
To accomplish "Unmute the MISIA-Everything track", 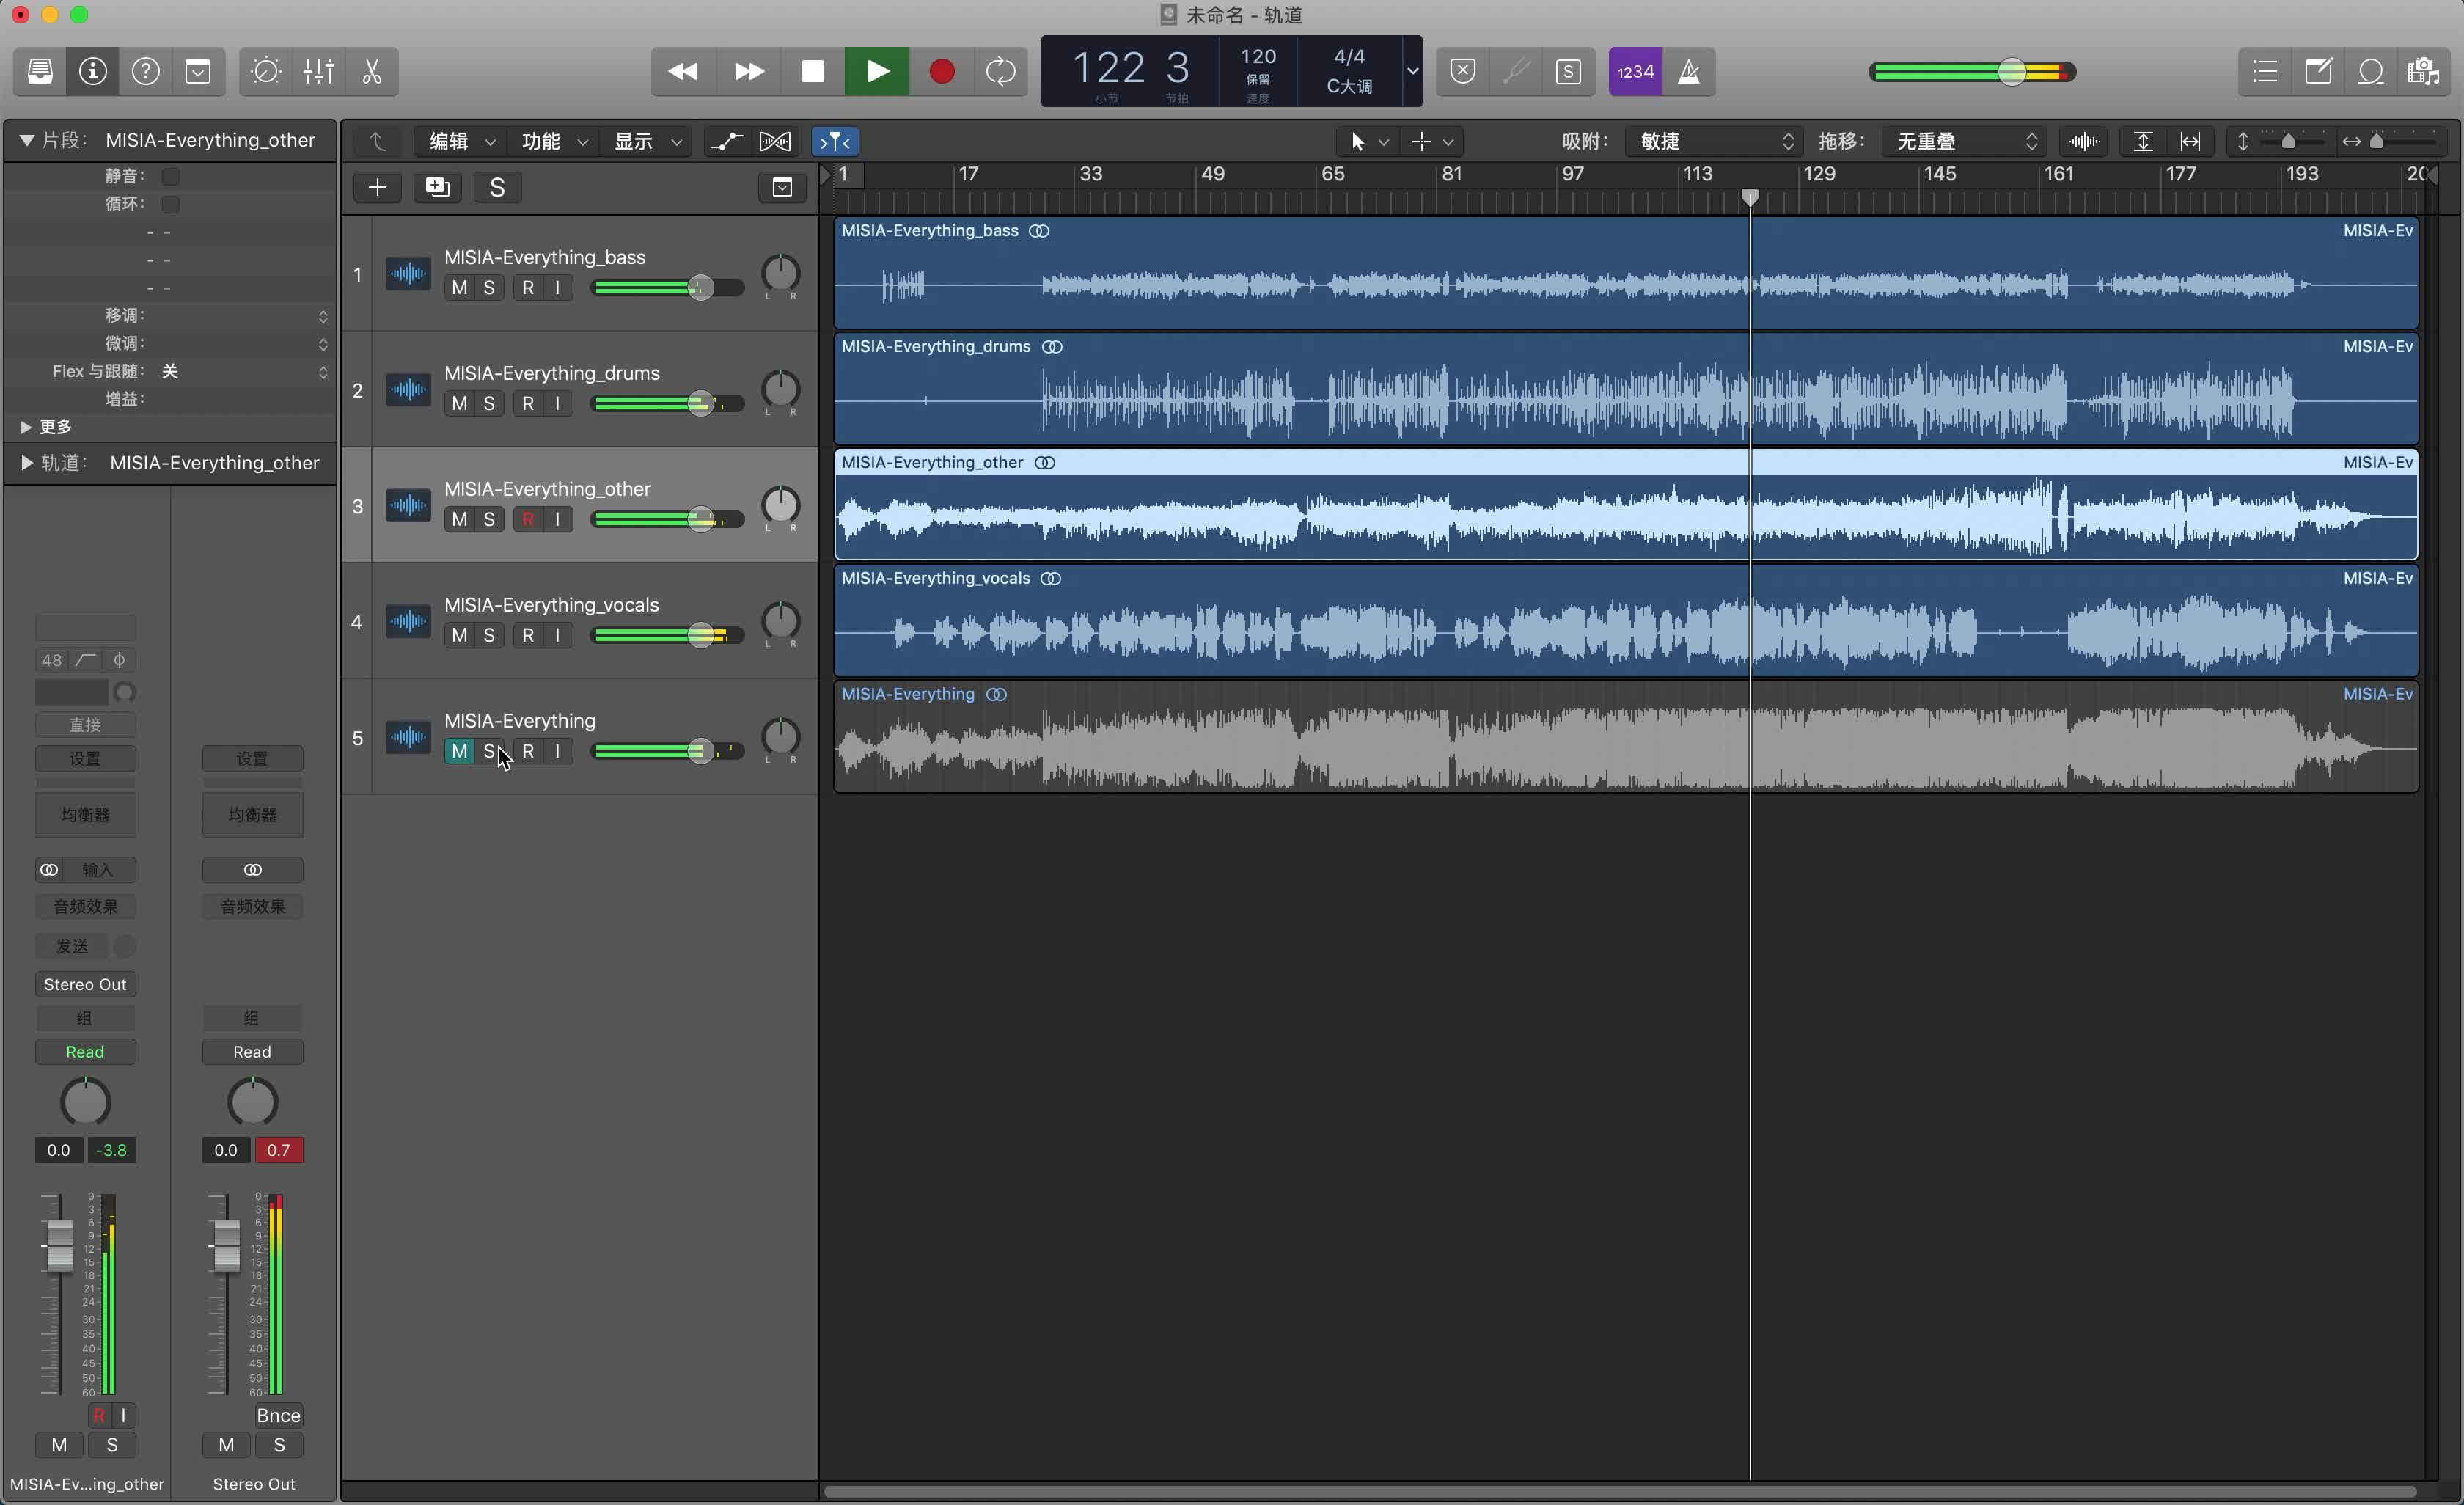I will (x=459, y=752).
